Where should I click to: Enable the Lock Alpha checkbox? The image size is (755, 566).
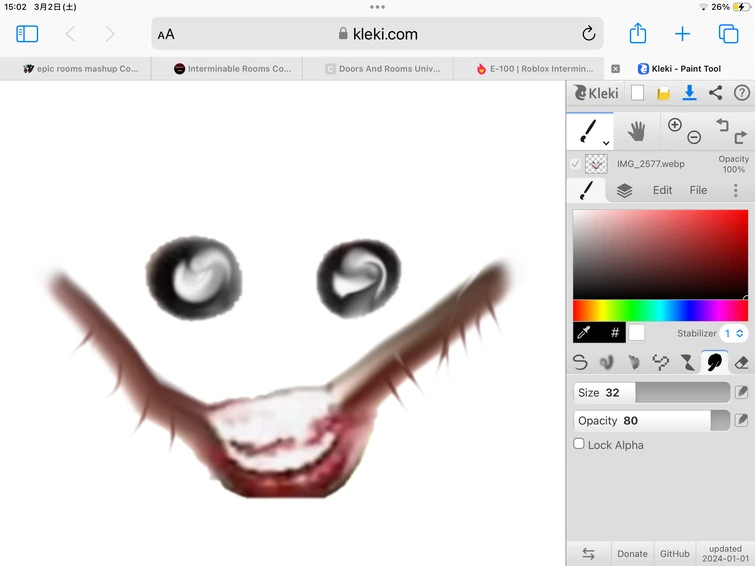(579, 444)
